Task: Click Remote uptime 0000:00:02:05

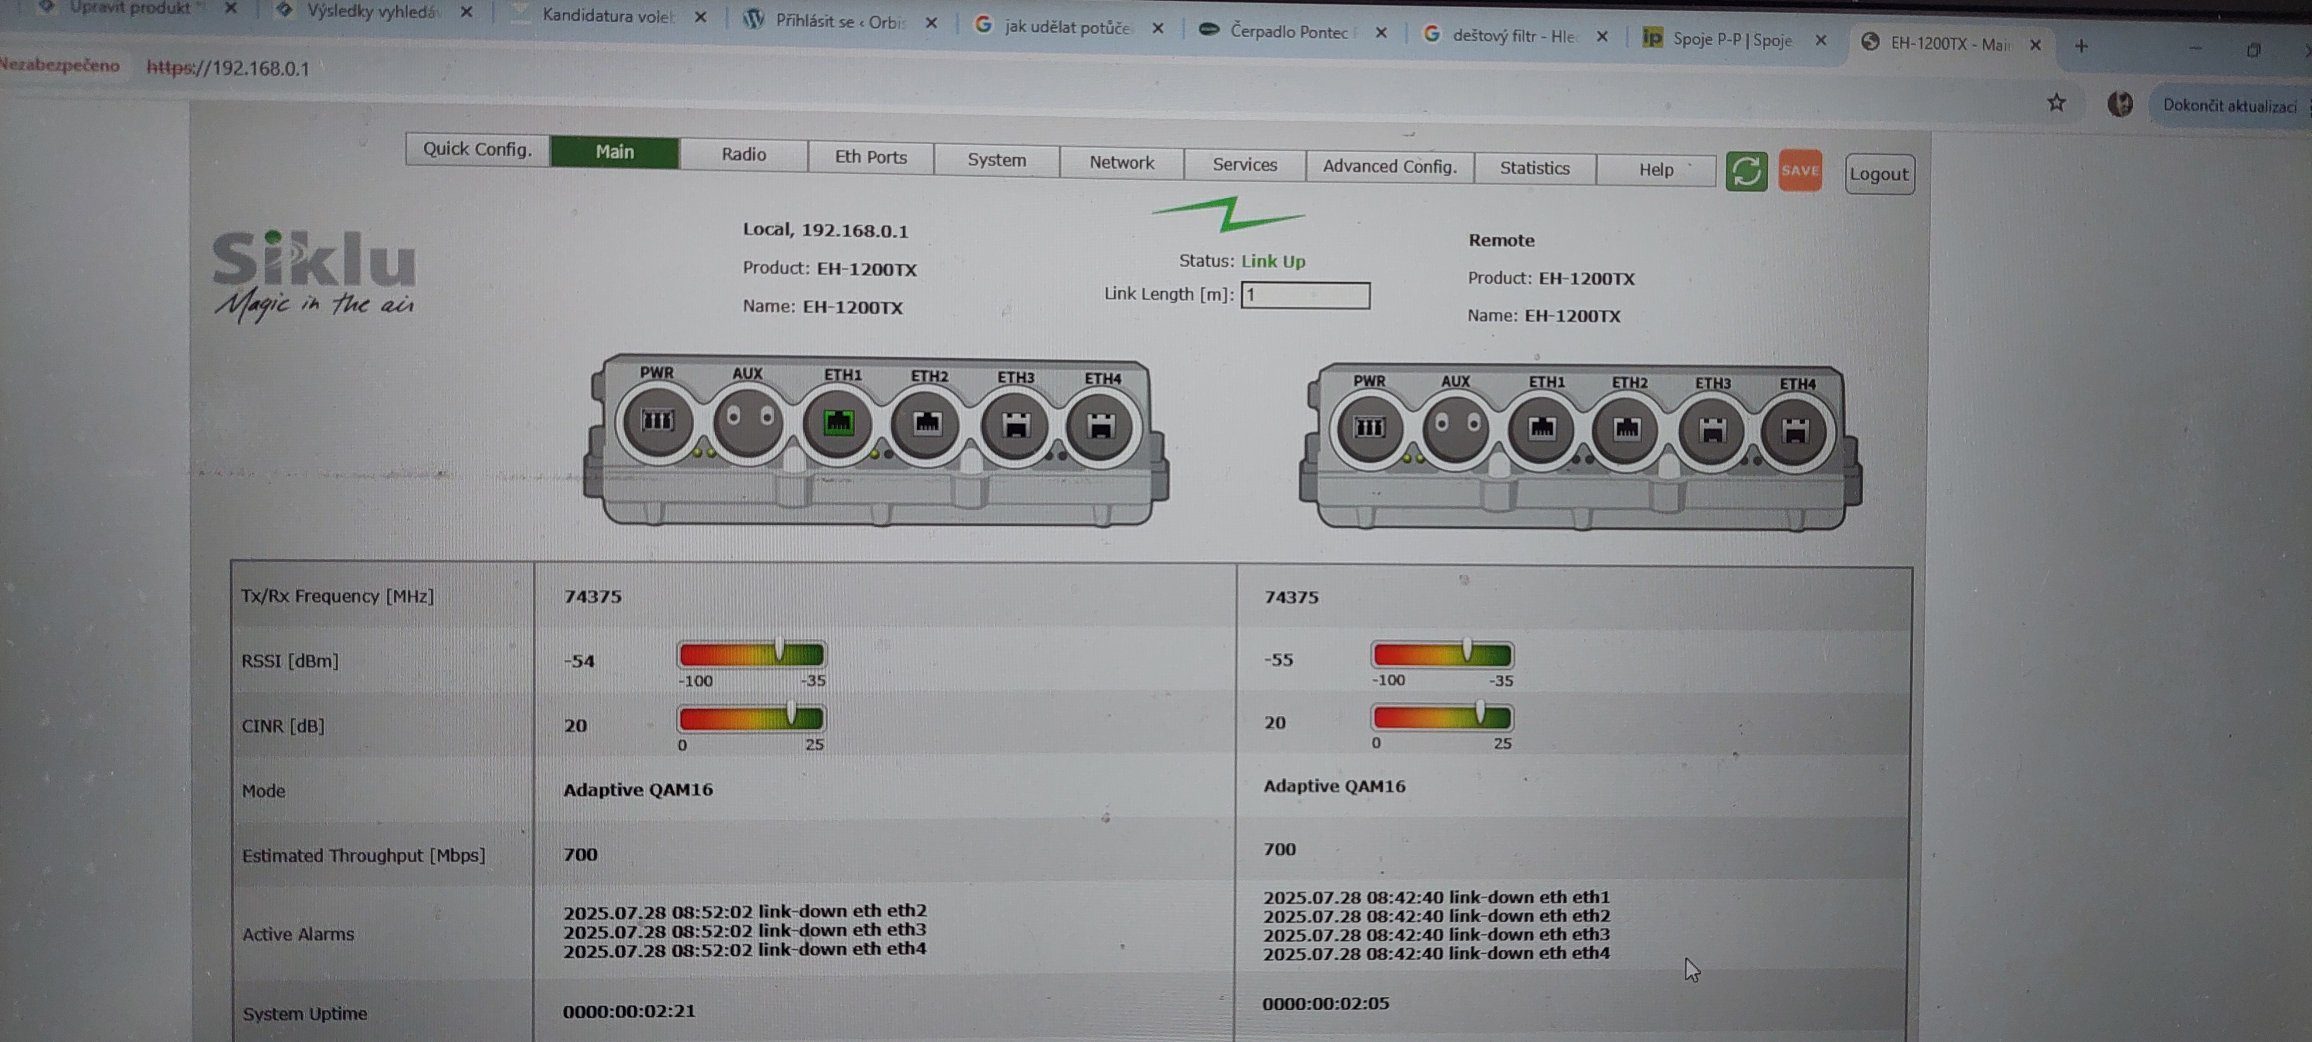Action: [x=1326, y=1003]
